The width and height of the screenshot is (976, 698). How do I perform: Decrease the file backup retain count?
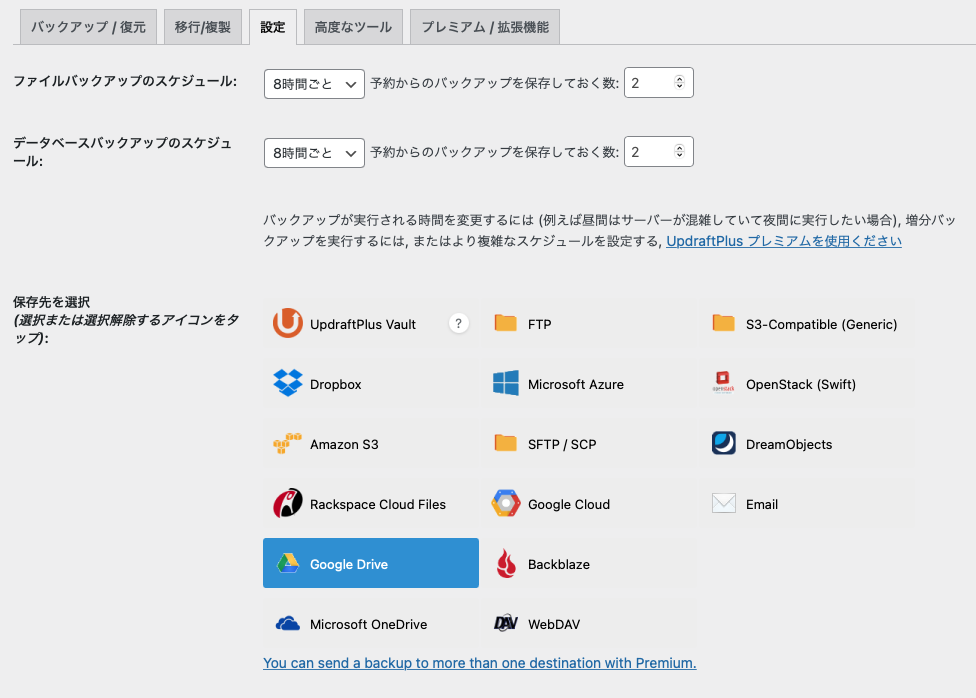(x=680, y=86)
